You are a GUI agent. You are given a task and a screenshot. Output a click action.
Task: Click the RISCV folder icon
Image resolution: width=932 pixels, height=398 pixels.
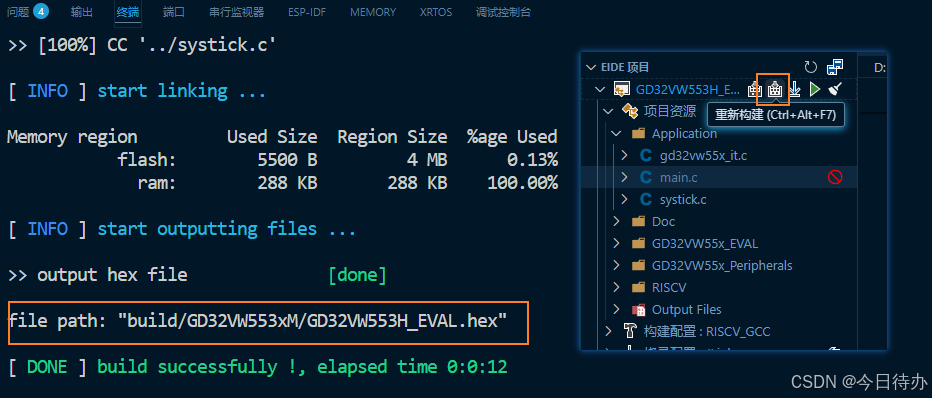point(638,288)
